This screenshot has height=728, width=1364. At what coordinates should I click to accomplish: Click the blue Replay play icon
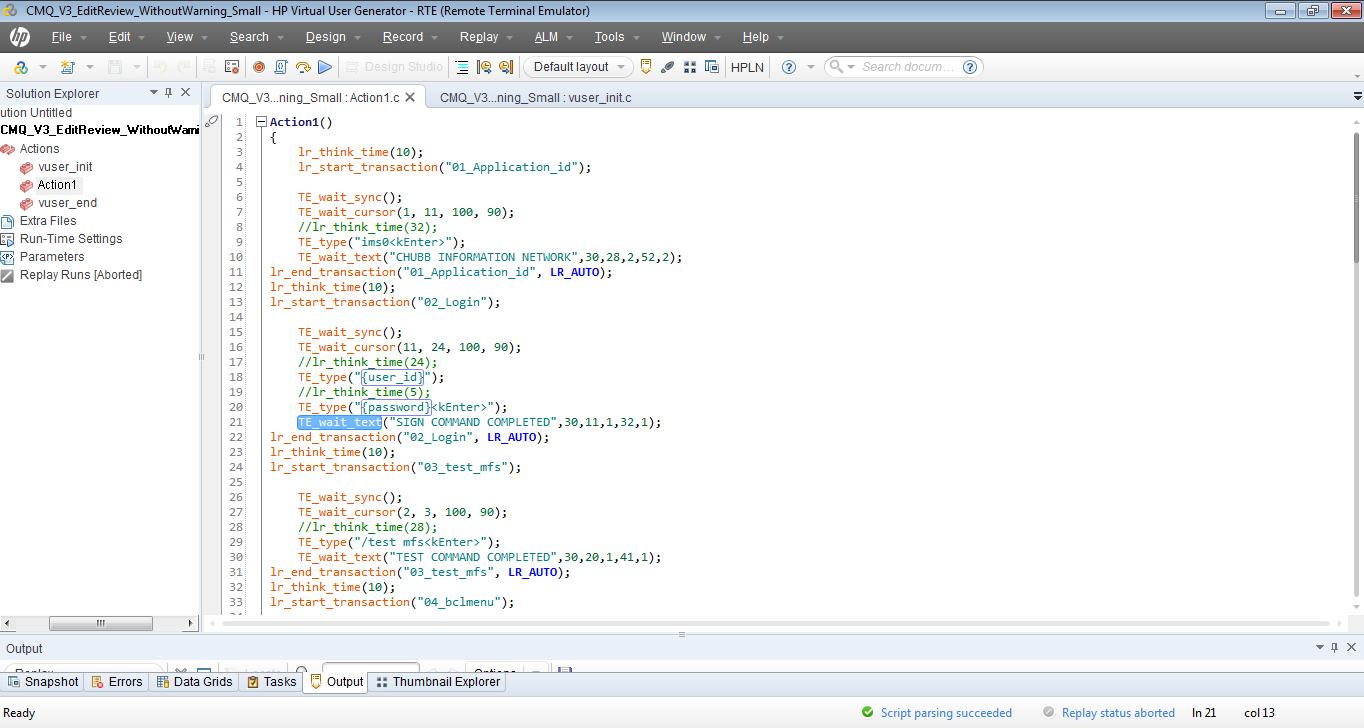tap(325, 67)
